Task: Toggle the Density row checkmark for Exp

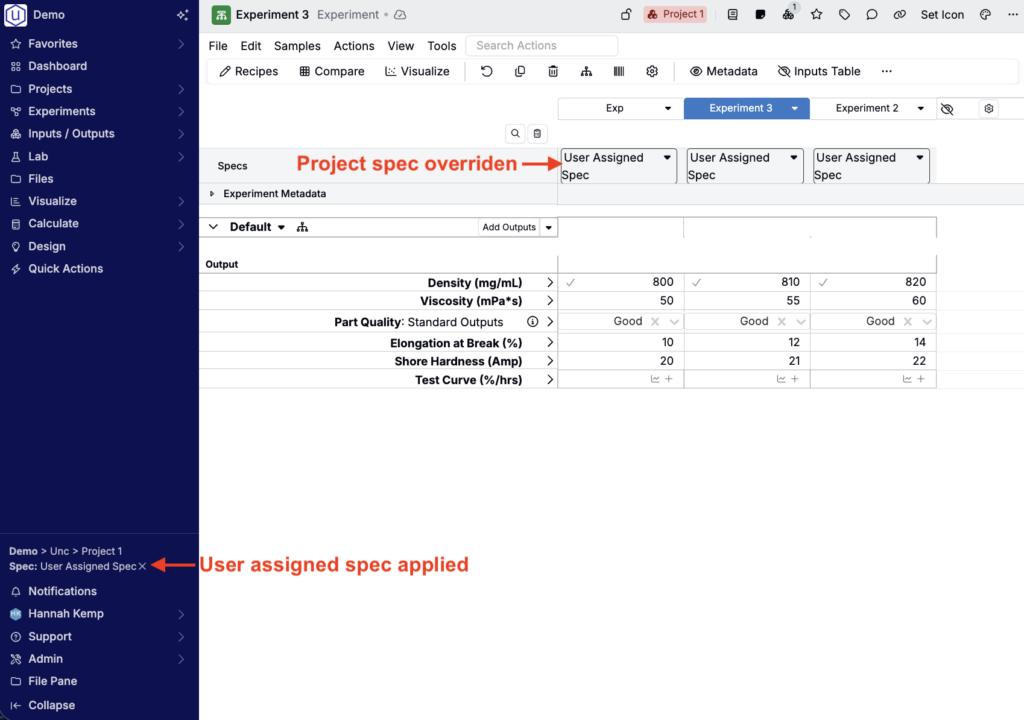Action: click(571, 283)
